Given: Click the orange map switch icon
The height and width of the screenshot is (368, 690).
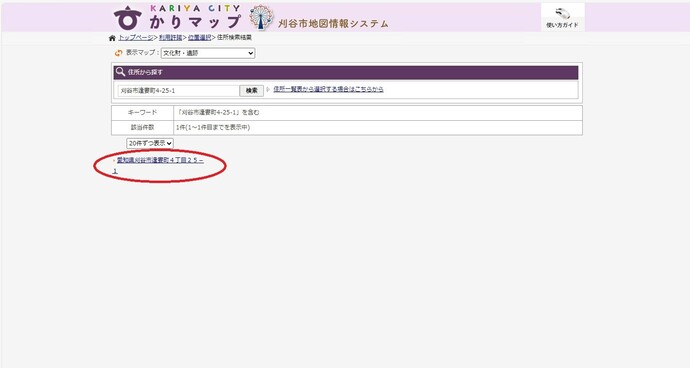Looking at the screenshot, I should point(118,53).
